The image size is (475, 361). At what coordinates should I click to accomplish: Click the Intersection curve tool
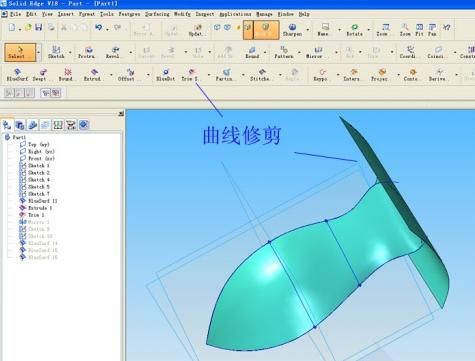tap(352, 75)
